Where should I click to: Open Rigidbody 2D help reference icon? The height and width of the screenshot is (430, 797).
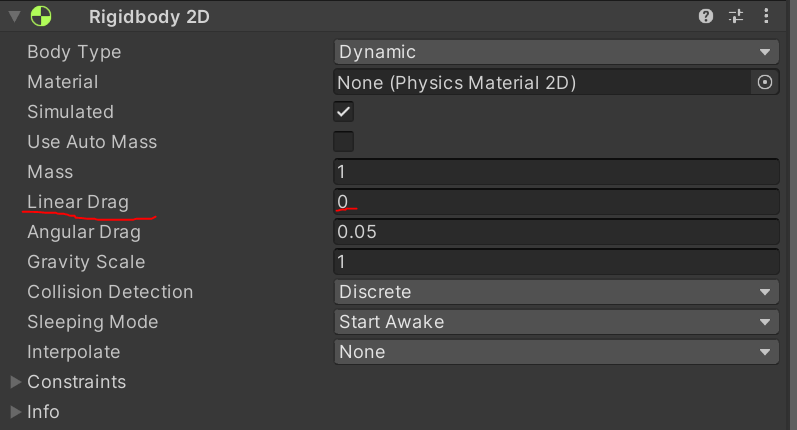pyautogui.click(x=706, y=16)
